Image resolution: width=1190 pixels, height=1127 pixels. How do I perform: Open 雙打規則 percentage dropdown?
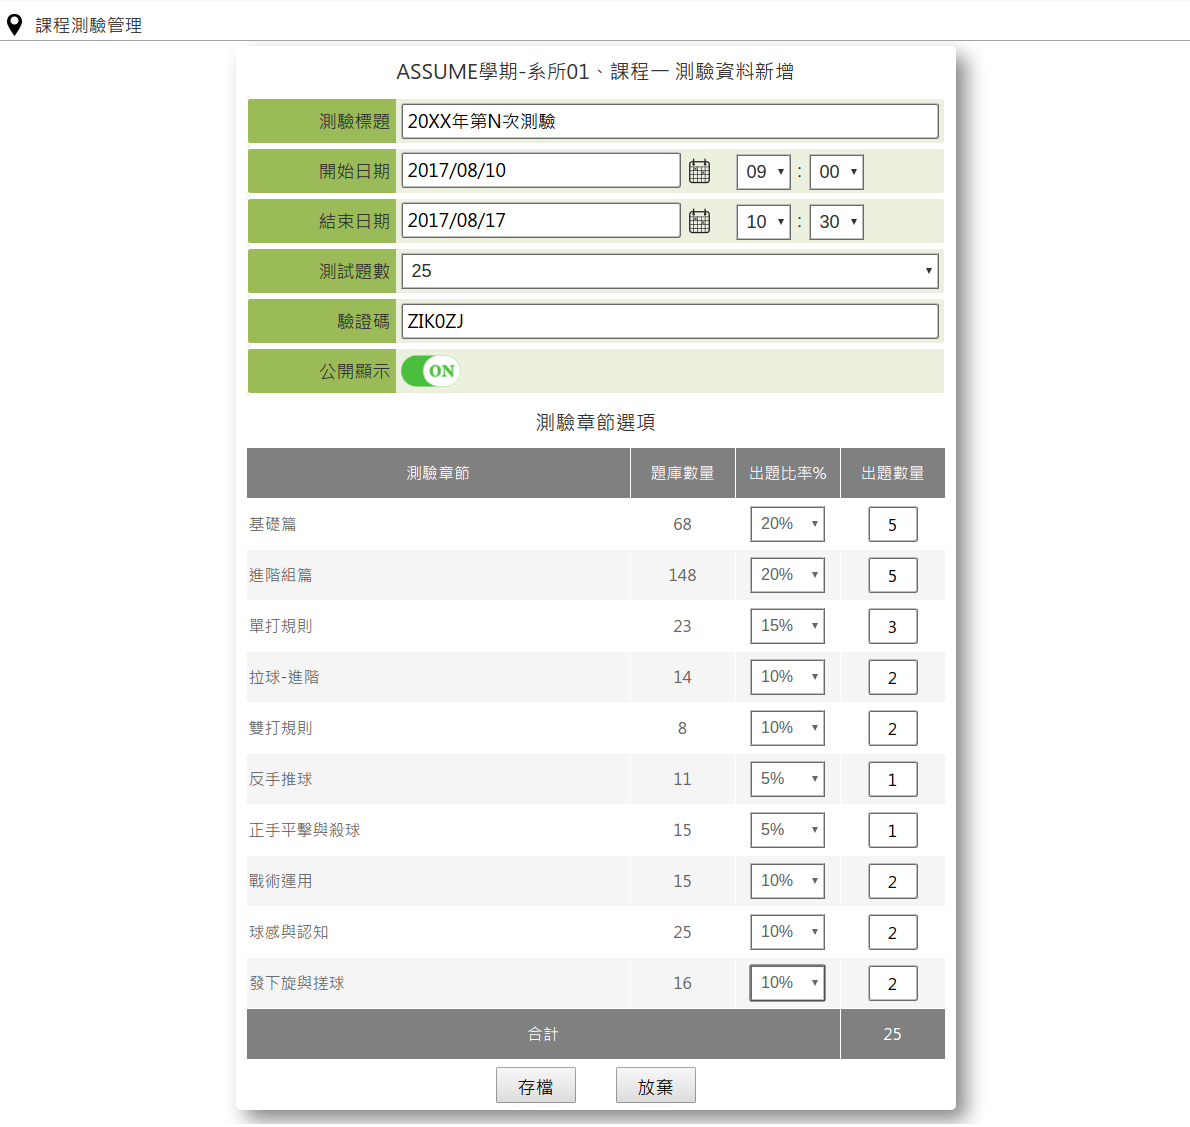coord(787,727)
